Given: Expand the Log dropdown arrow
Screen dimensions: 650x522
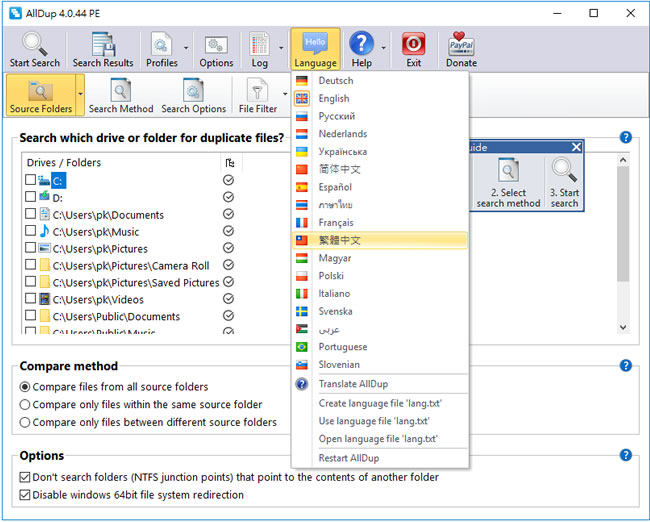Looking at the screenshot, I should pos(281,48).
